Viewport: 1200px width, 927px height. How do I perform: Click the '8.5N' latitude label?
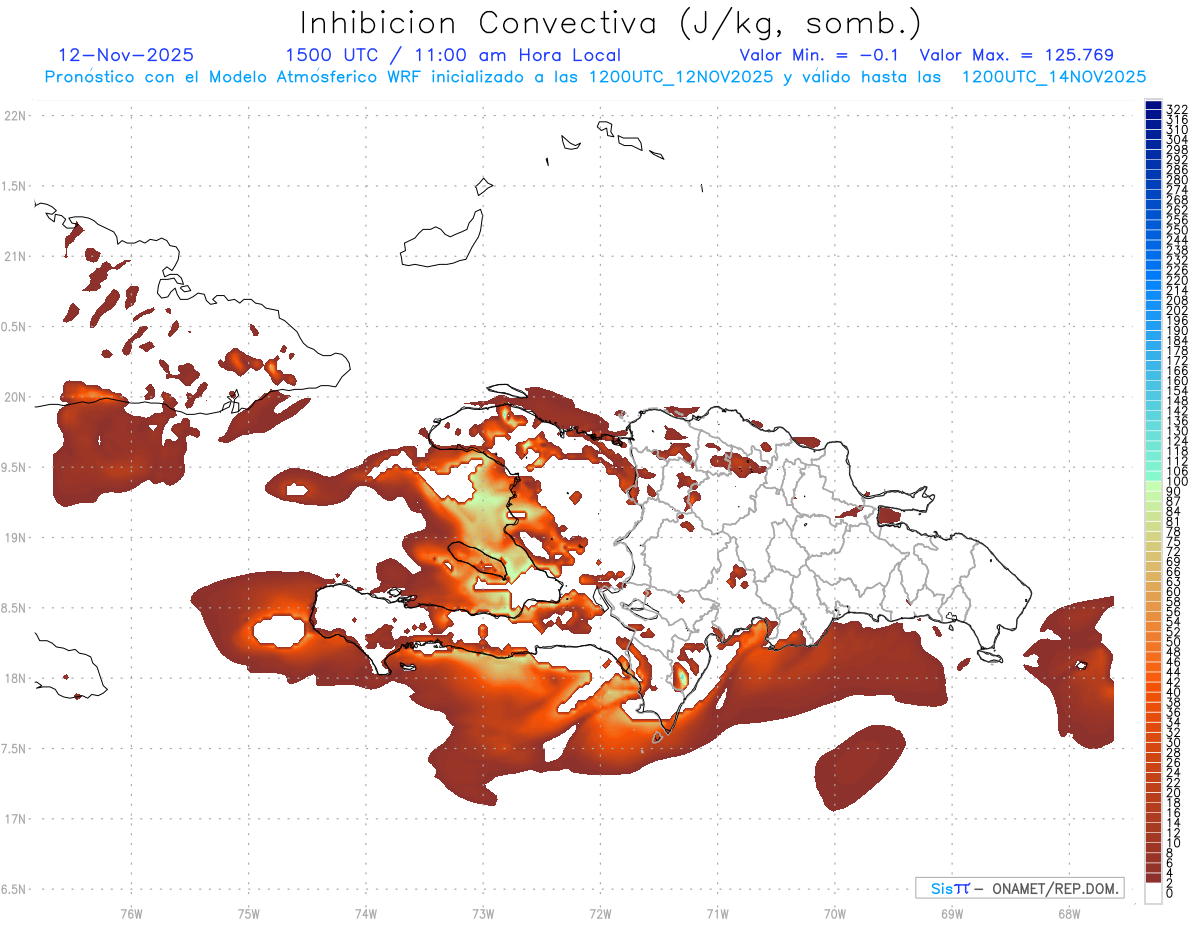tap(15, 608)
